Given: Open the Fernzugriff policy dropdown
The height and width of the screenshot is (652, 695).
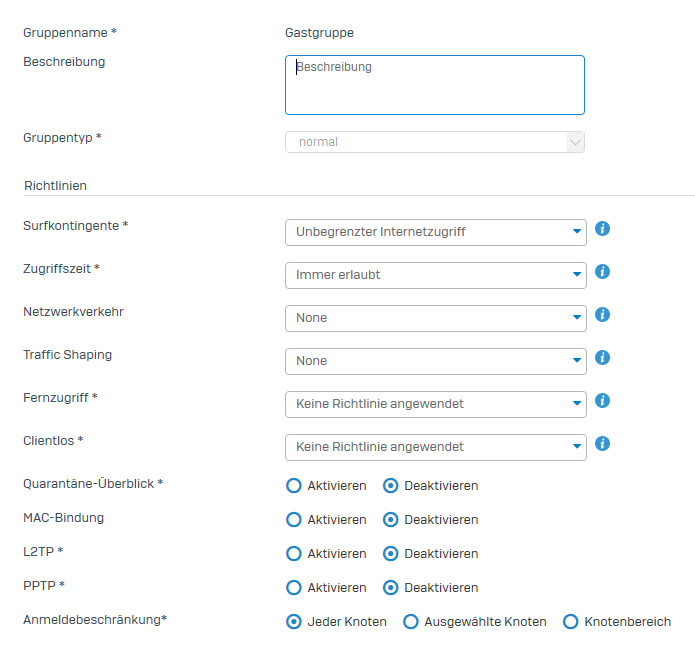Looking at the screenshot, I should click(x=436, y=404).
